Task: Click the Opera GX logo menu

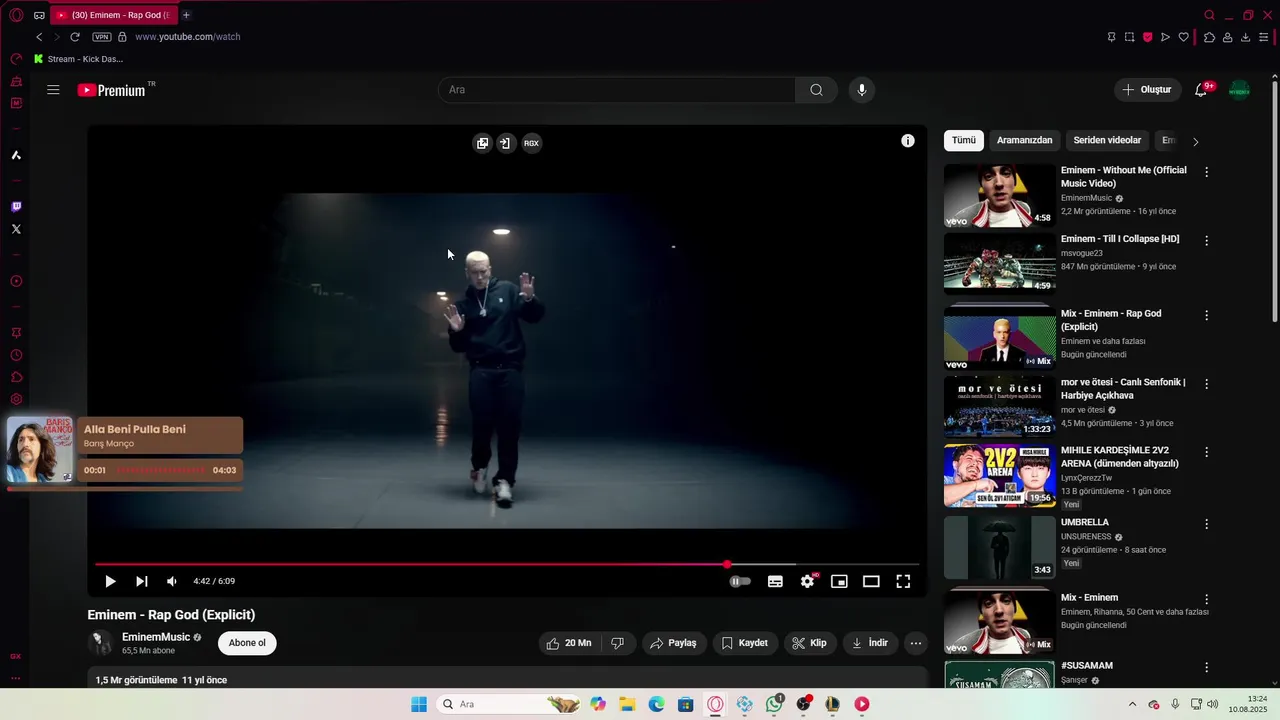Action: [x=16, y=15]
